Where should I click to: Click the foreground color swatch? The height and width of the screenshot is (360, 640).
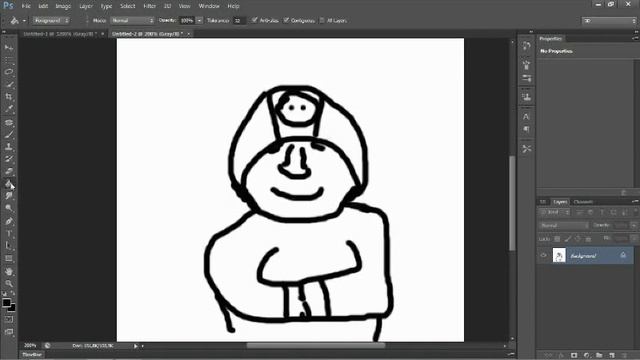[x=6, y=302]
